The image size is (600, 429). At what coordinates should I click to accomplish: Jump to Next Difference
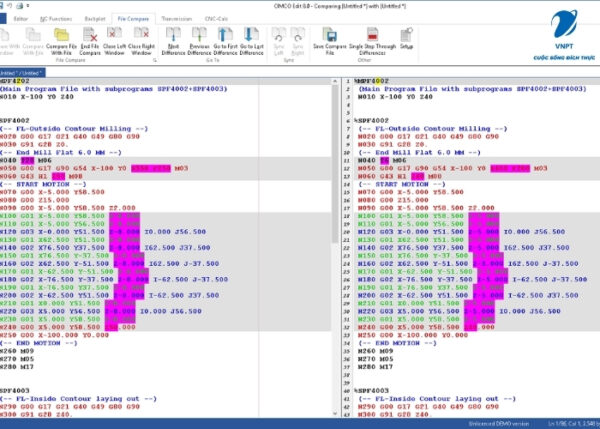[173, 41]
